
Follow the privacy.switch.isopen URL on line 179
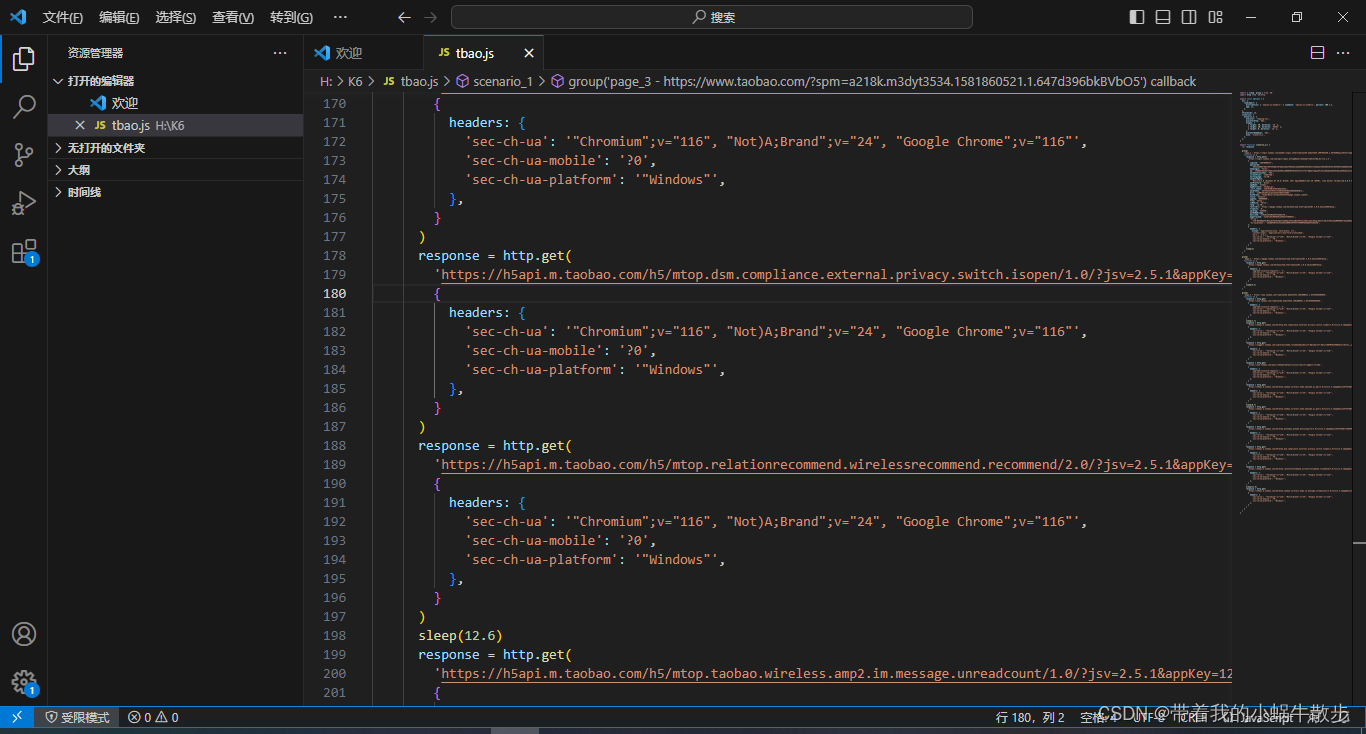(836, 274)
